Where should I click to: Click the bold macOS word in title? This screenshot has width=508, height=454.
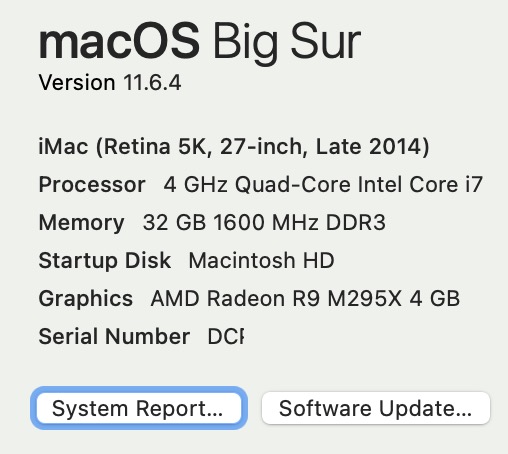pyautogui.click(x=119, y=41)
